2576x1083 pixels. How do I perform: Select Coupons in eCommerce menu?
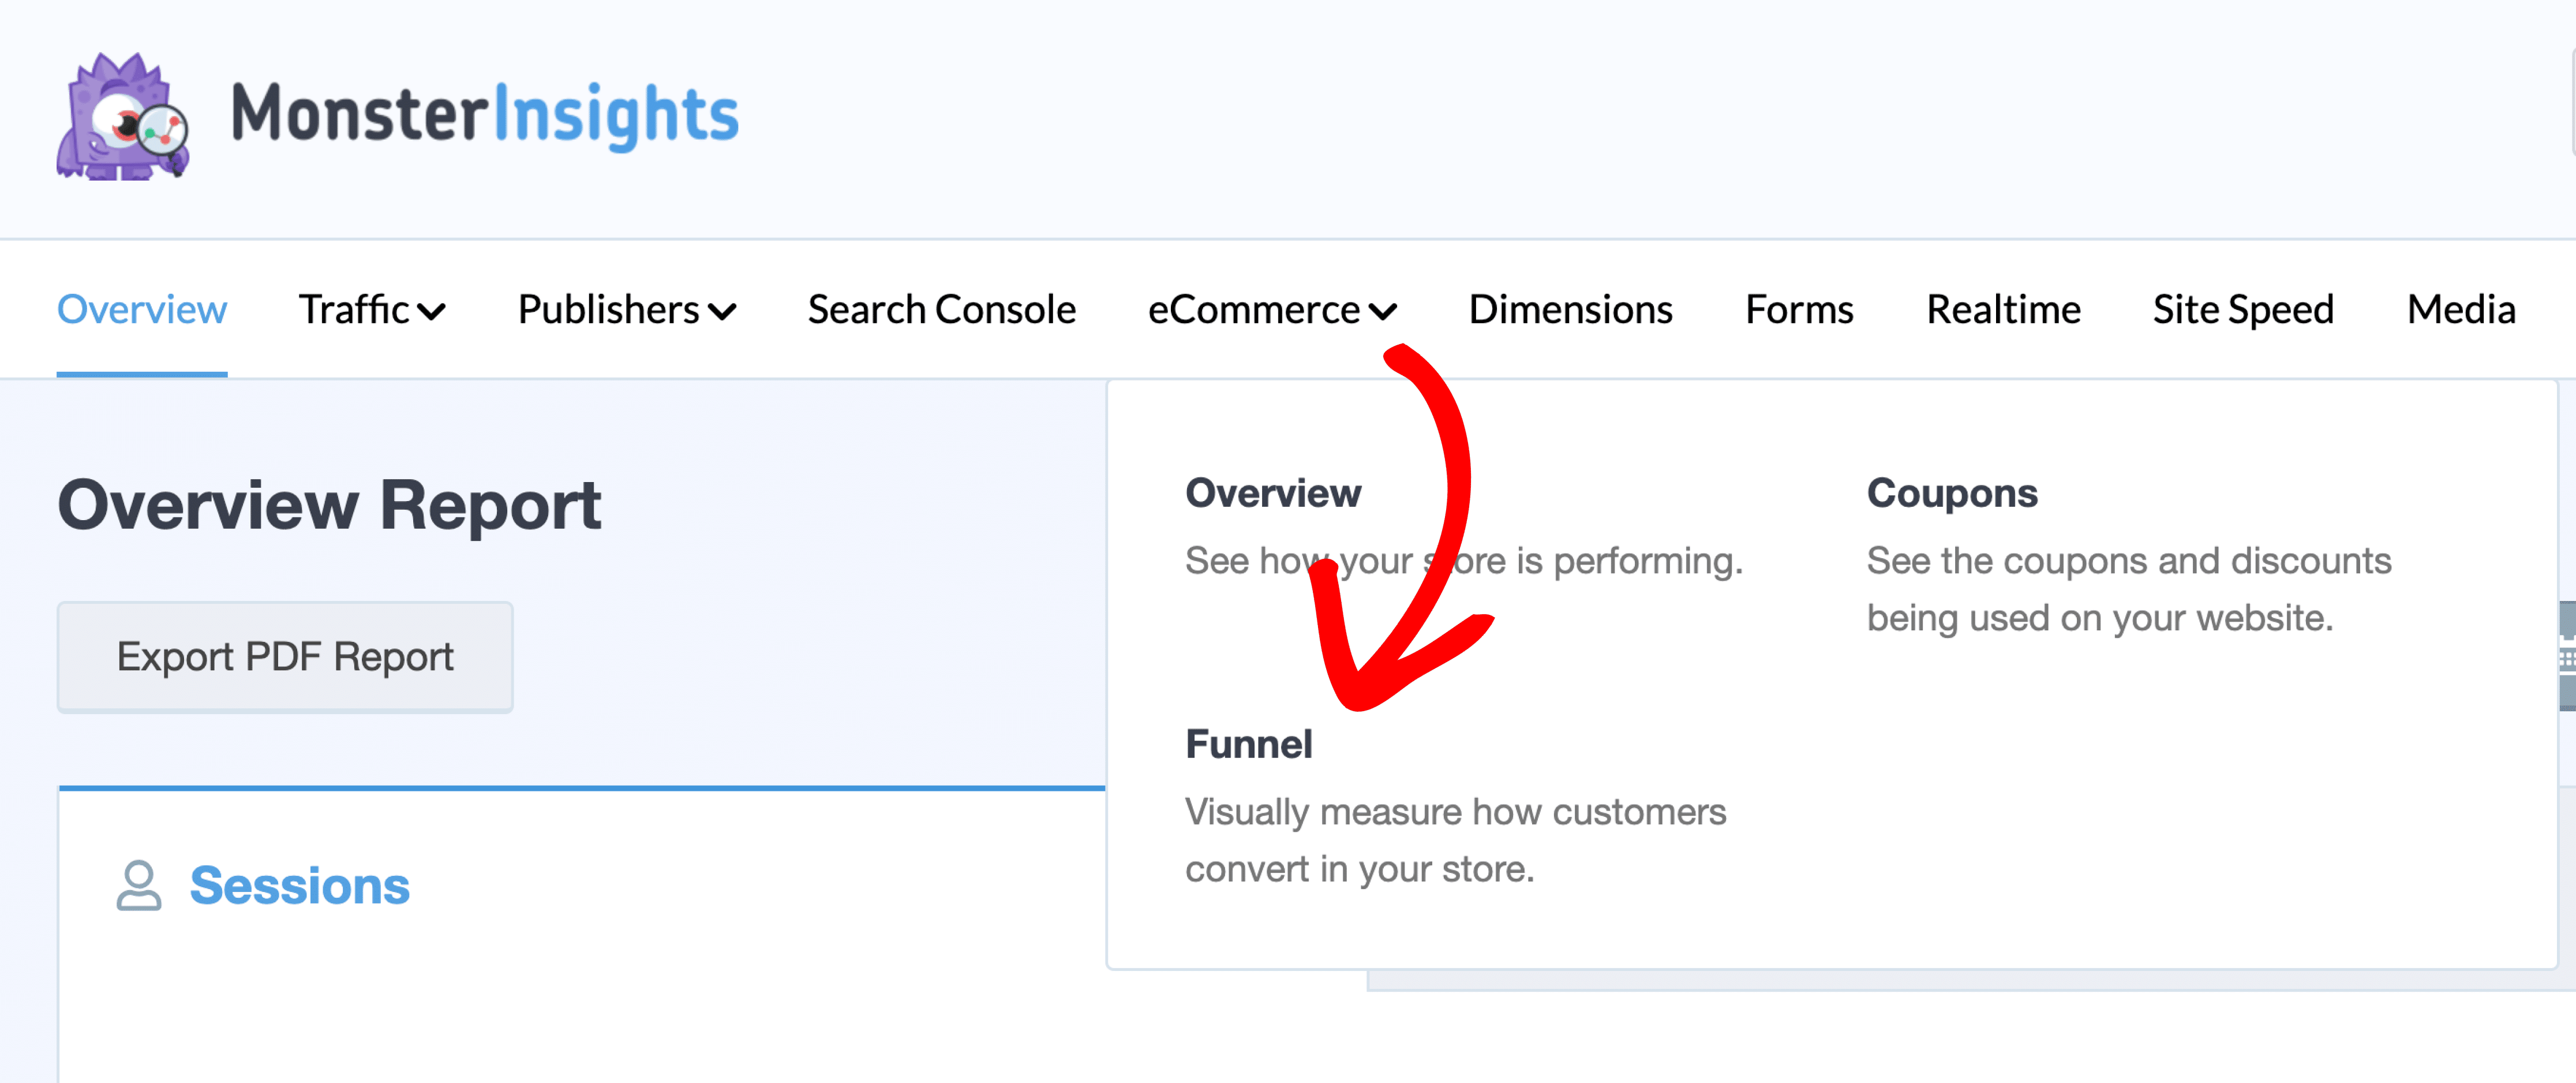[x=1951, y=493]
